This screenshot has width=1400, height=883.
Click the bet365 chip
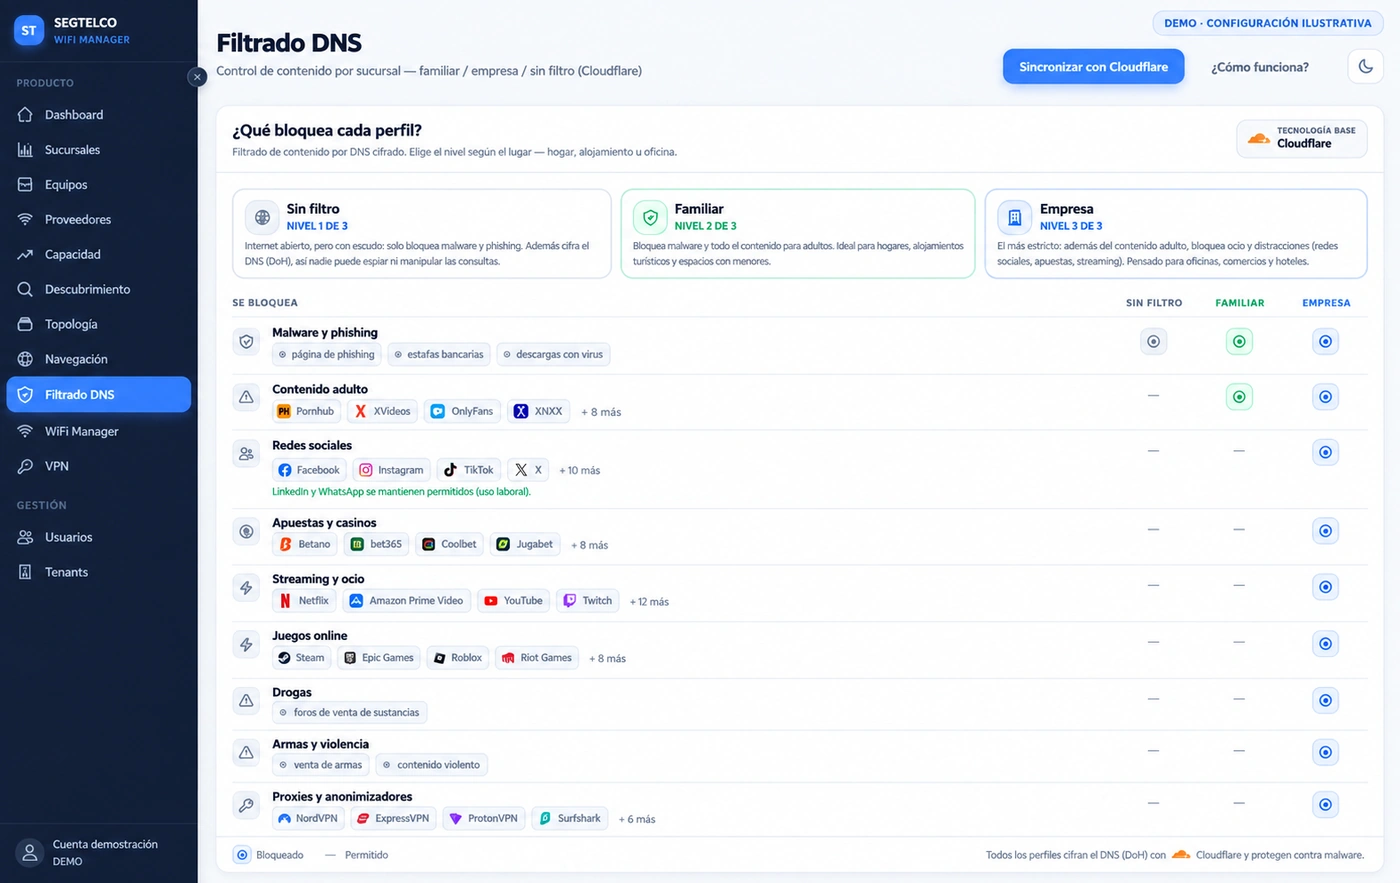click(x=376, y=544)
